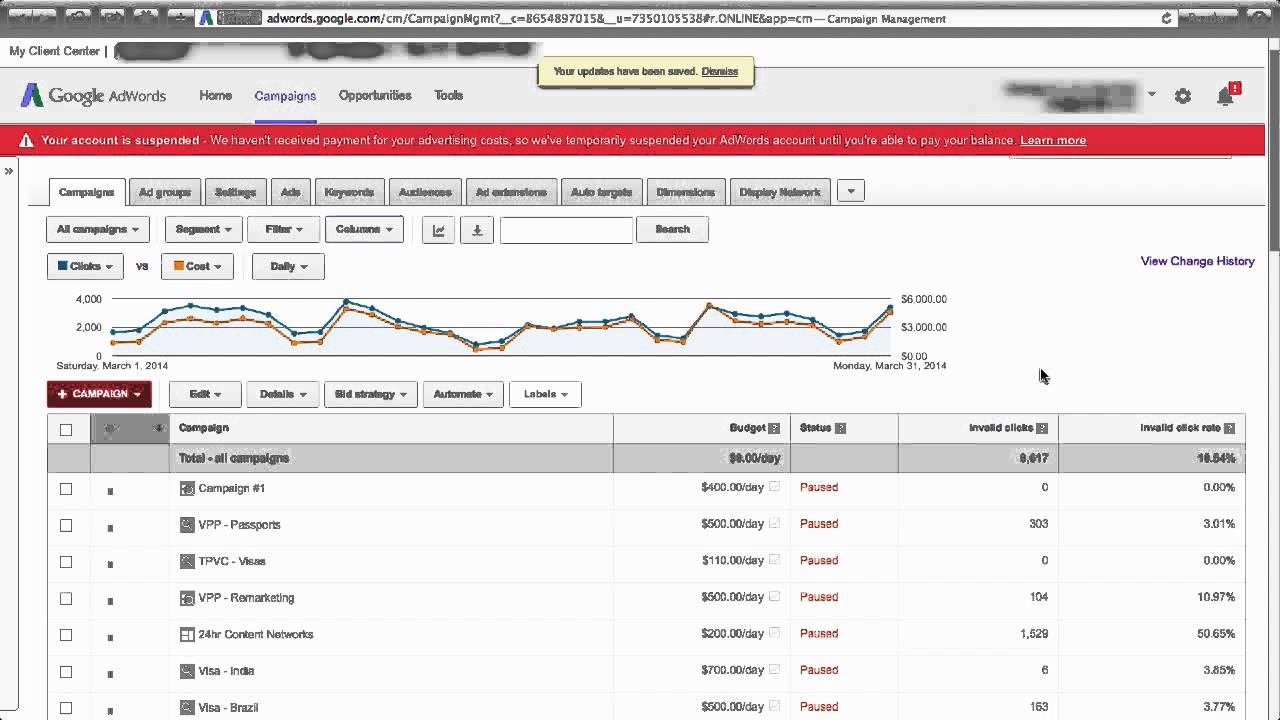Follow the Learn more link in banner
This screenshot has height=720, width=1280.
1053,141
